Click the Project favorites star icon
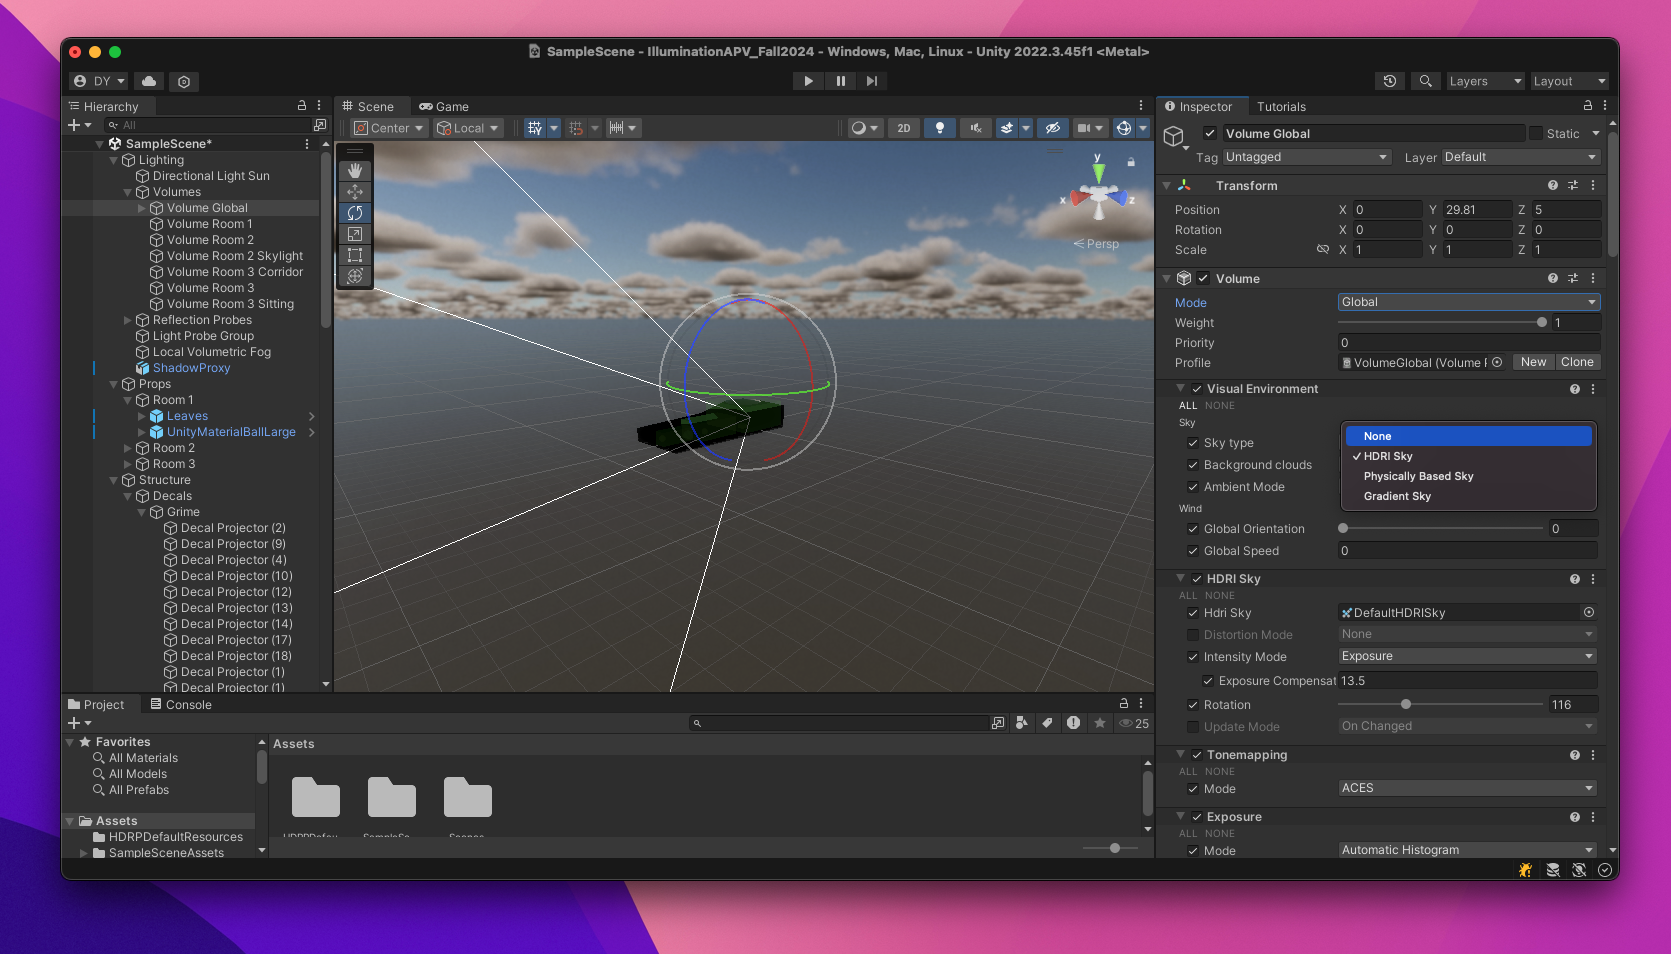Screen dimensions: 1671x954 click(1099, 723)
